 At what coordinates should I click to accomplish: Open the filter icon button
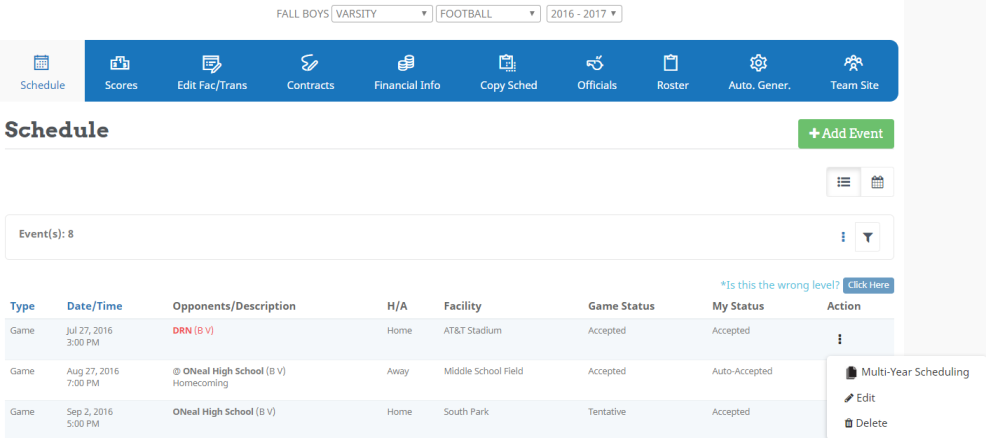pos(867,237)
